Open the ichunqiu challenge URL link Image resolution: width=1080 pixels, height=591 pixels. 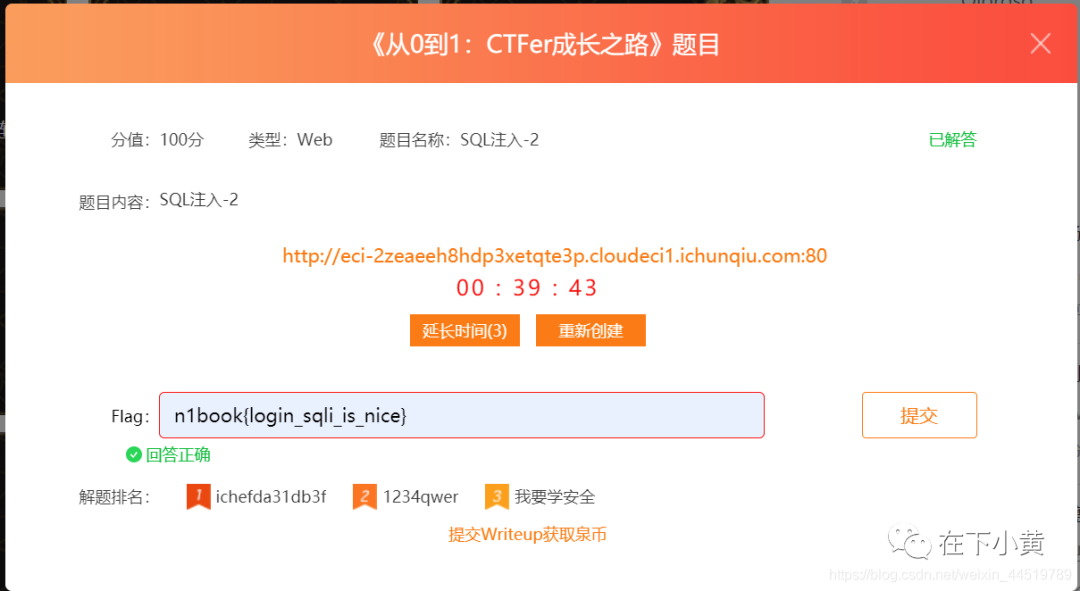tap(554, 256)
